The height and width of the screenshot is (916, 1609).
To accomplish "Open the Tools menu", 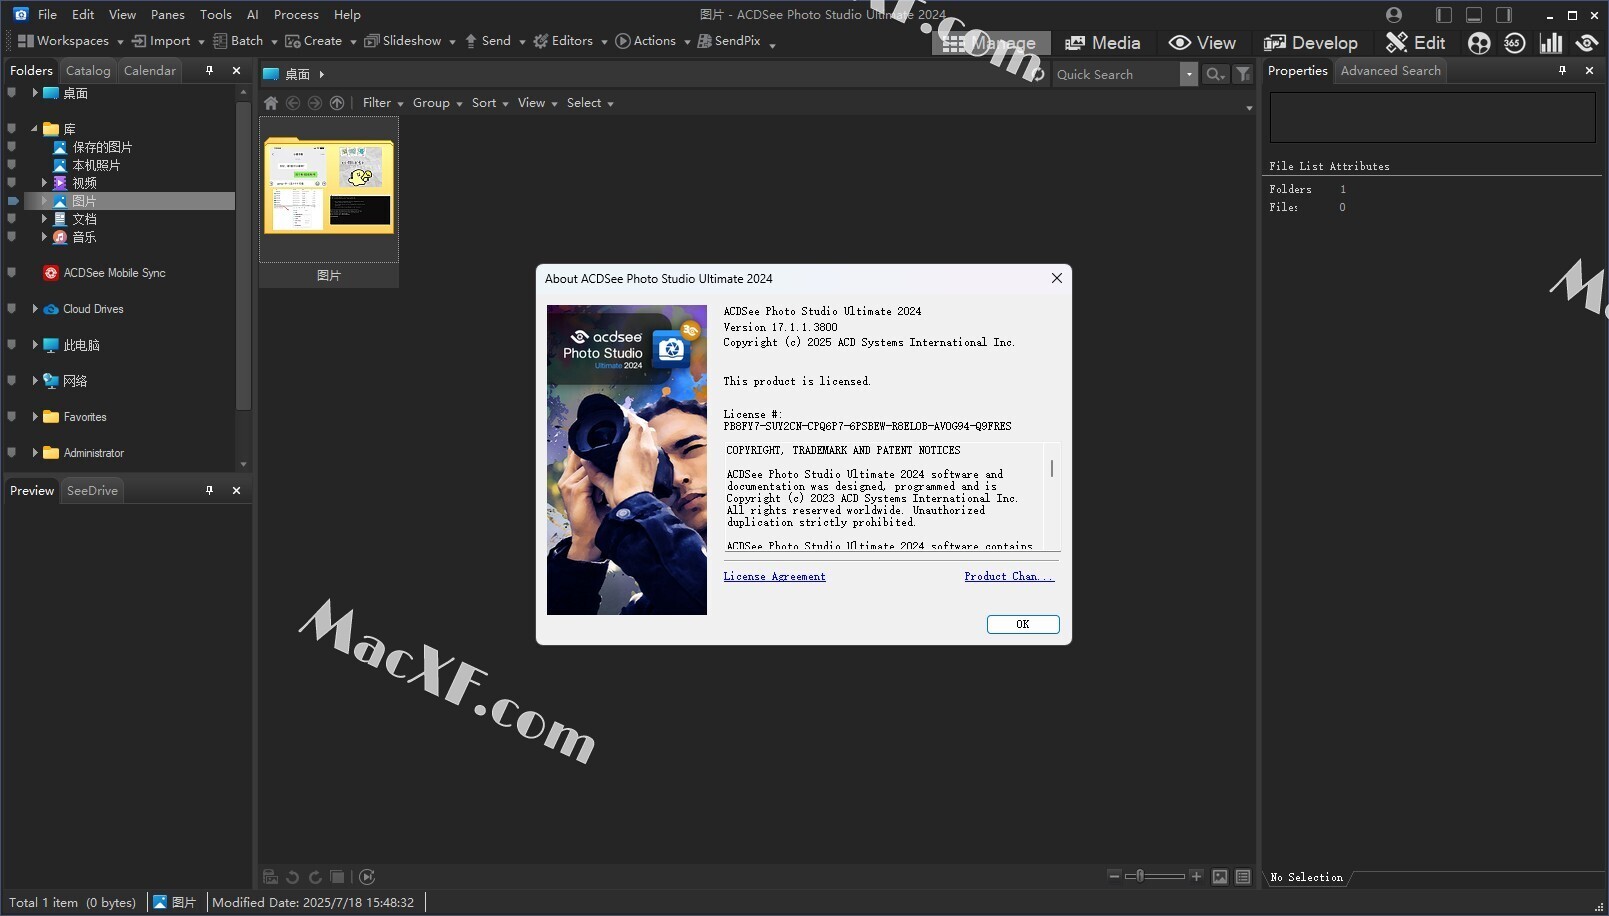I will tap(215, 15).
